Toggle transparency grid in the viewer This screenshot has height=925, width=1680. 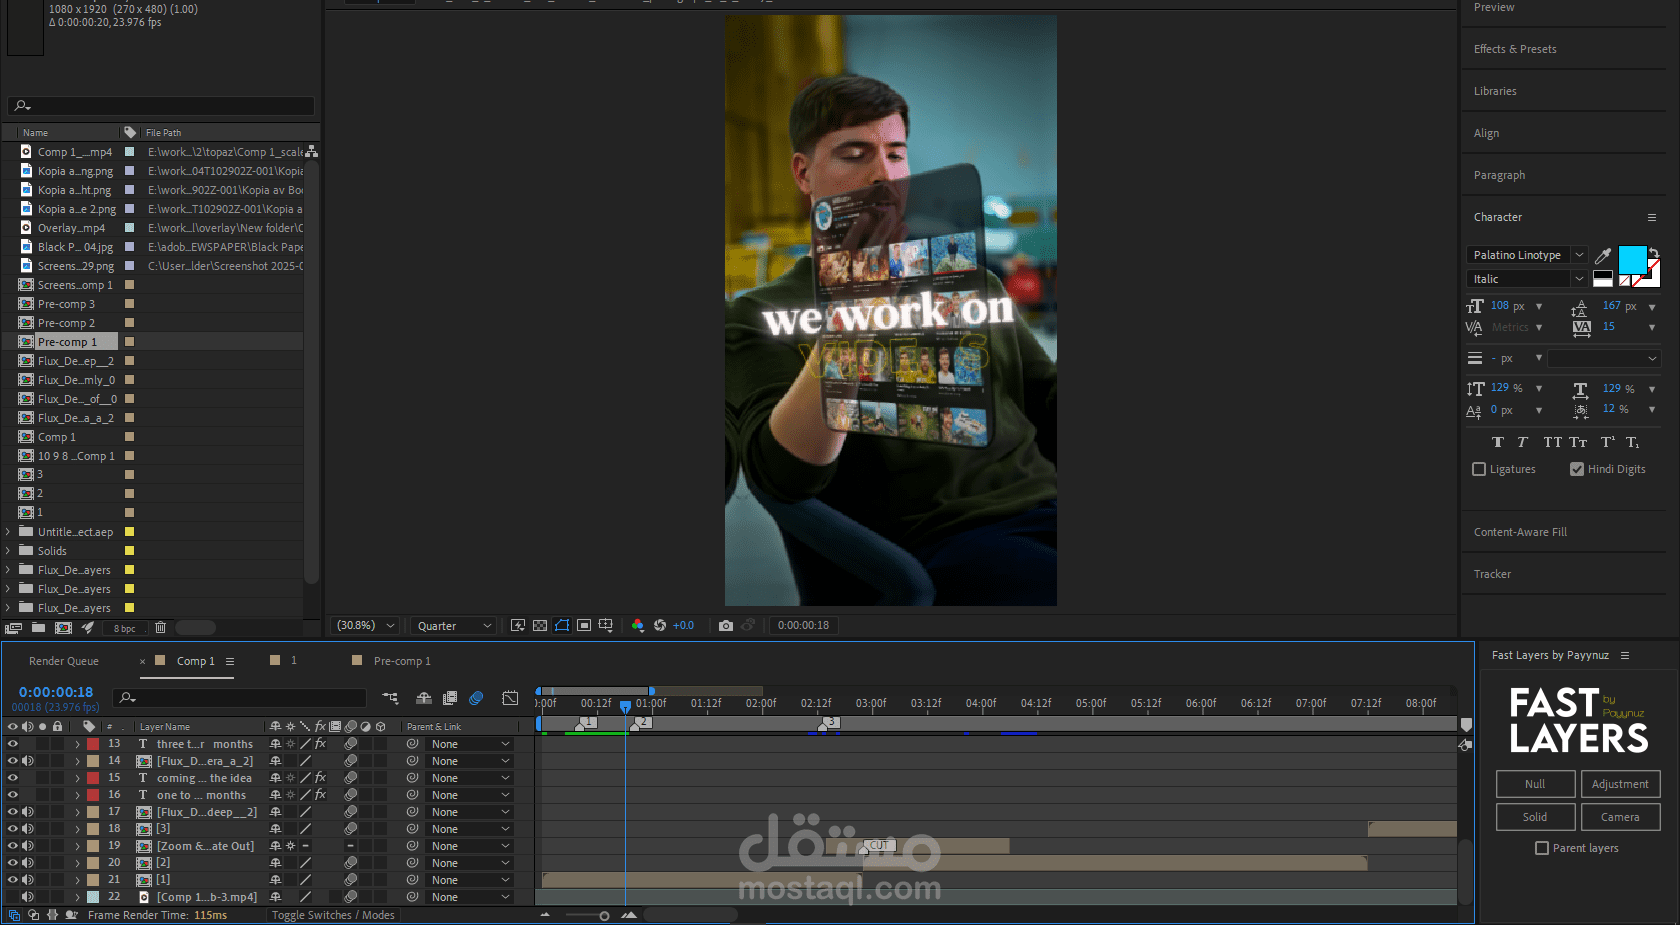pos(540,625)
